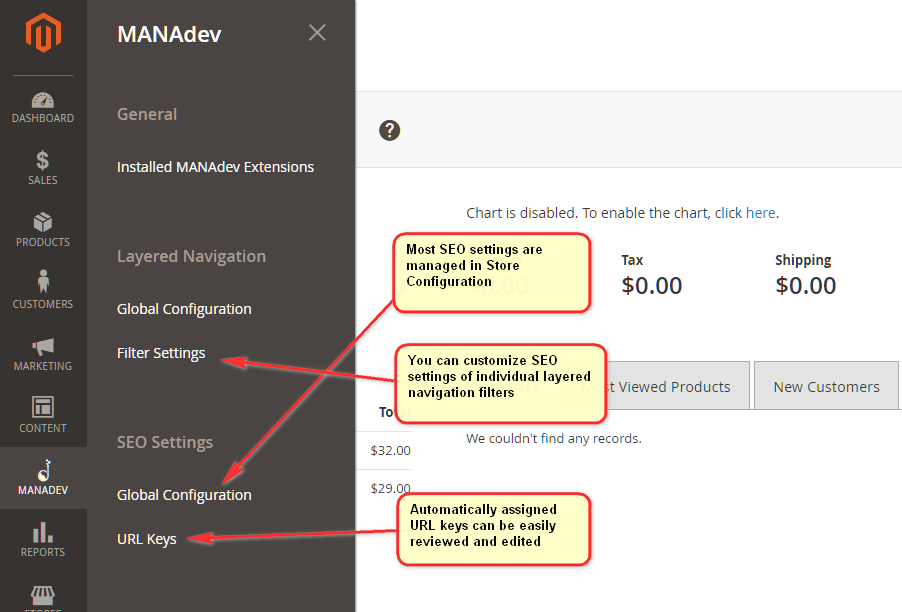Select Global Configuration under SEO Settings
Image resolution: width=902 pixels, height=612 pixels.
(x=184, y=494)
